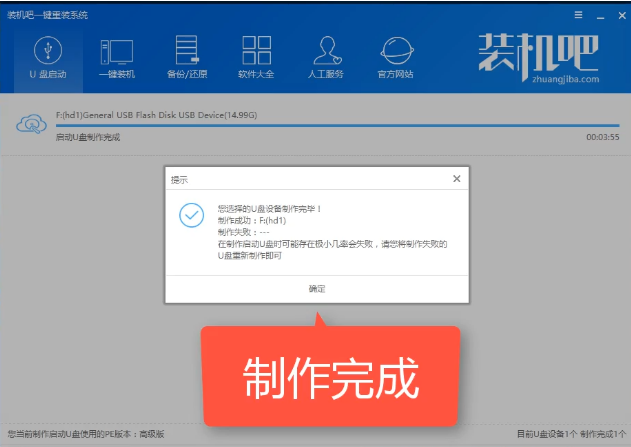Minimize the 装机吧 window
The width and height of the screenshot is (631, 447).
coord(597,15)
